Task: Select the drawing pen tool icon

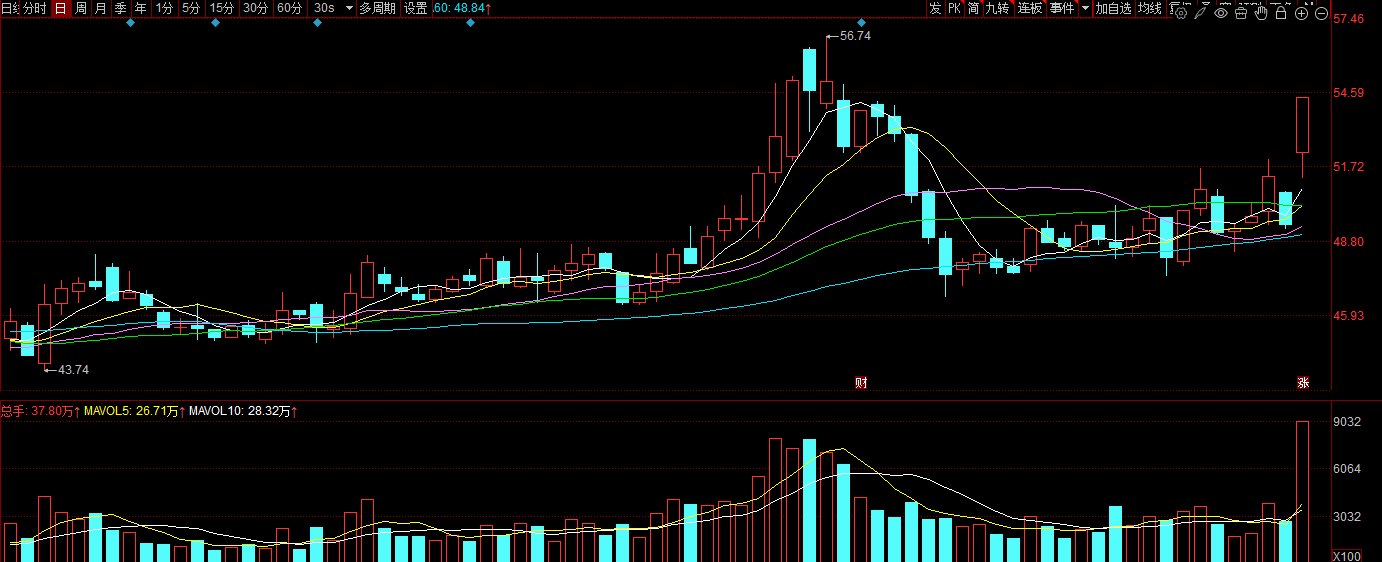Action: tap(1200, 13)
